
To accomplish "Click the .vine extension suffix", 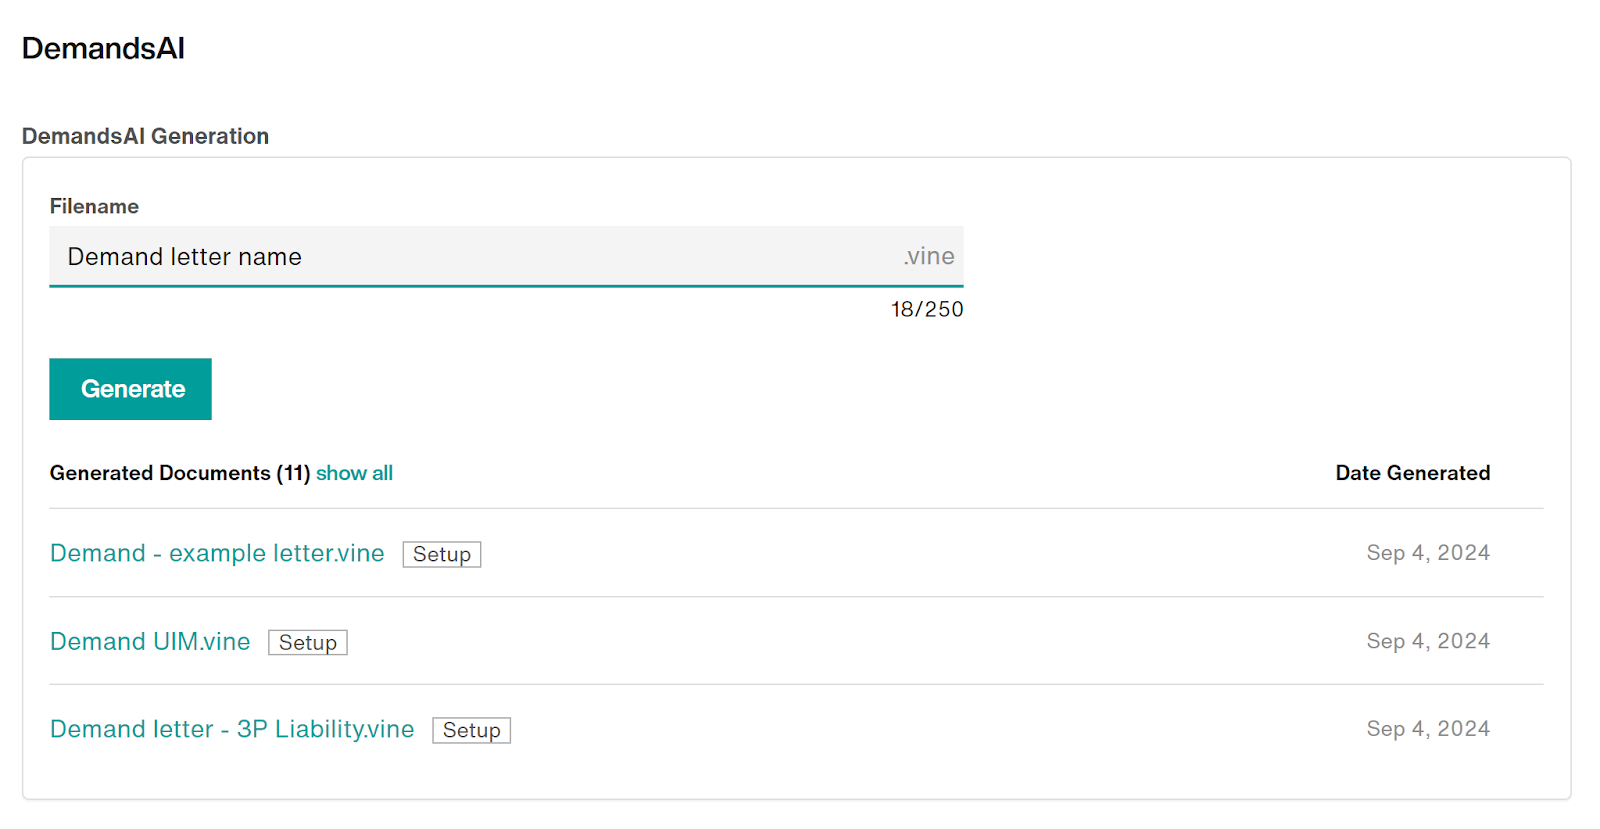I will click(x=928, y=257).
